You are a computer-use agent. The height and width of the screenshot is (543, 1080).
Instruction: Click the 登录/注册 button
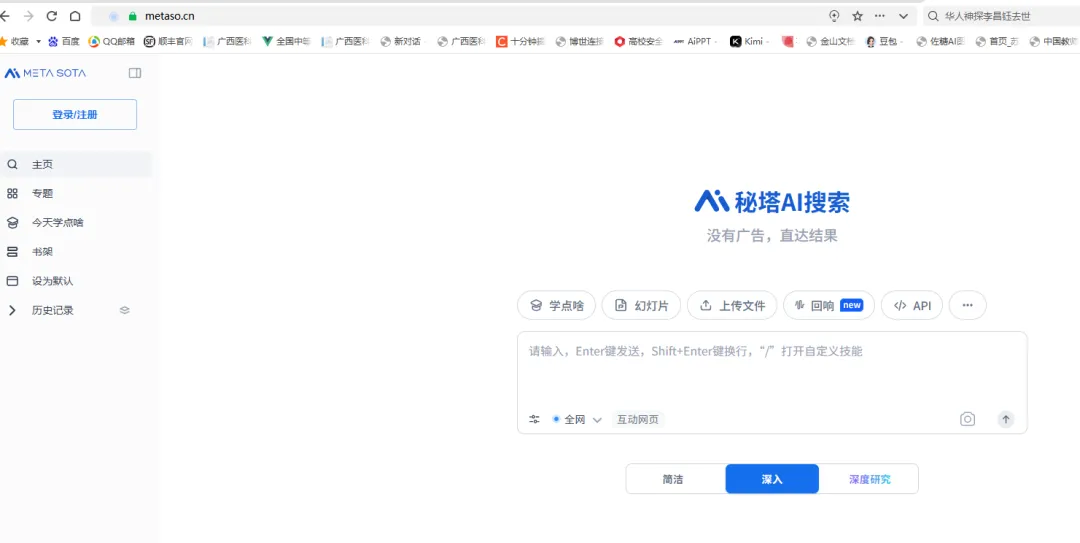click(x=75, y=114)
